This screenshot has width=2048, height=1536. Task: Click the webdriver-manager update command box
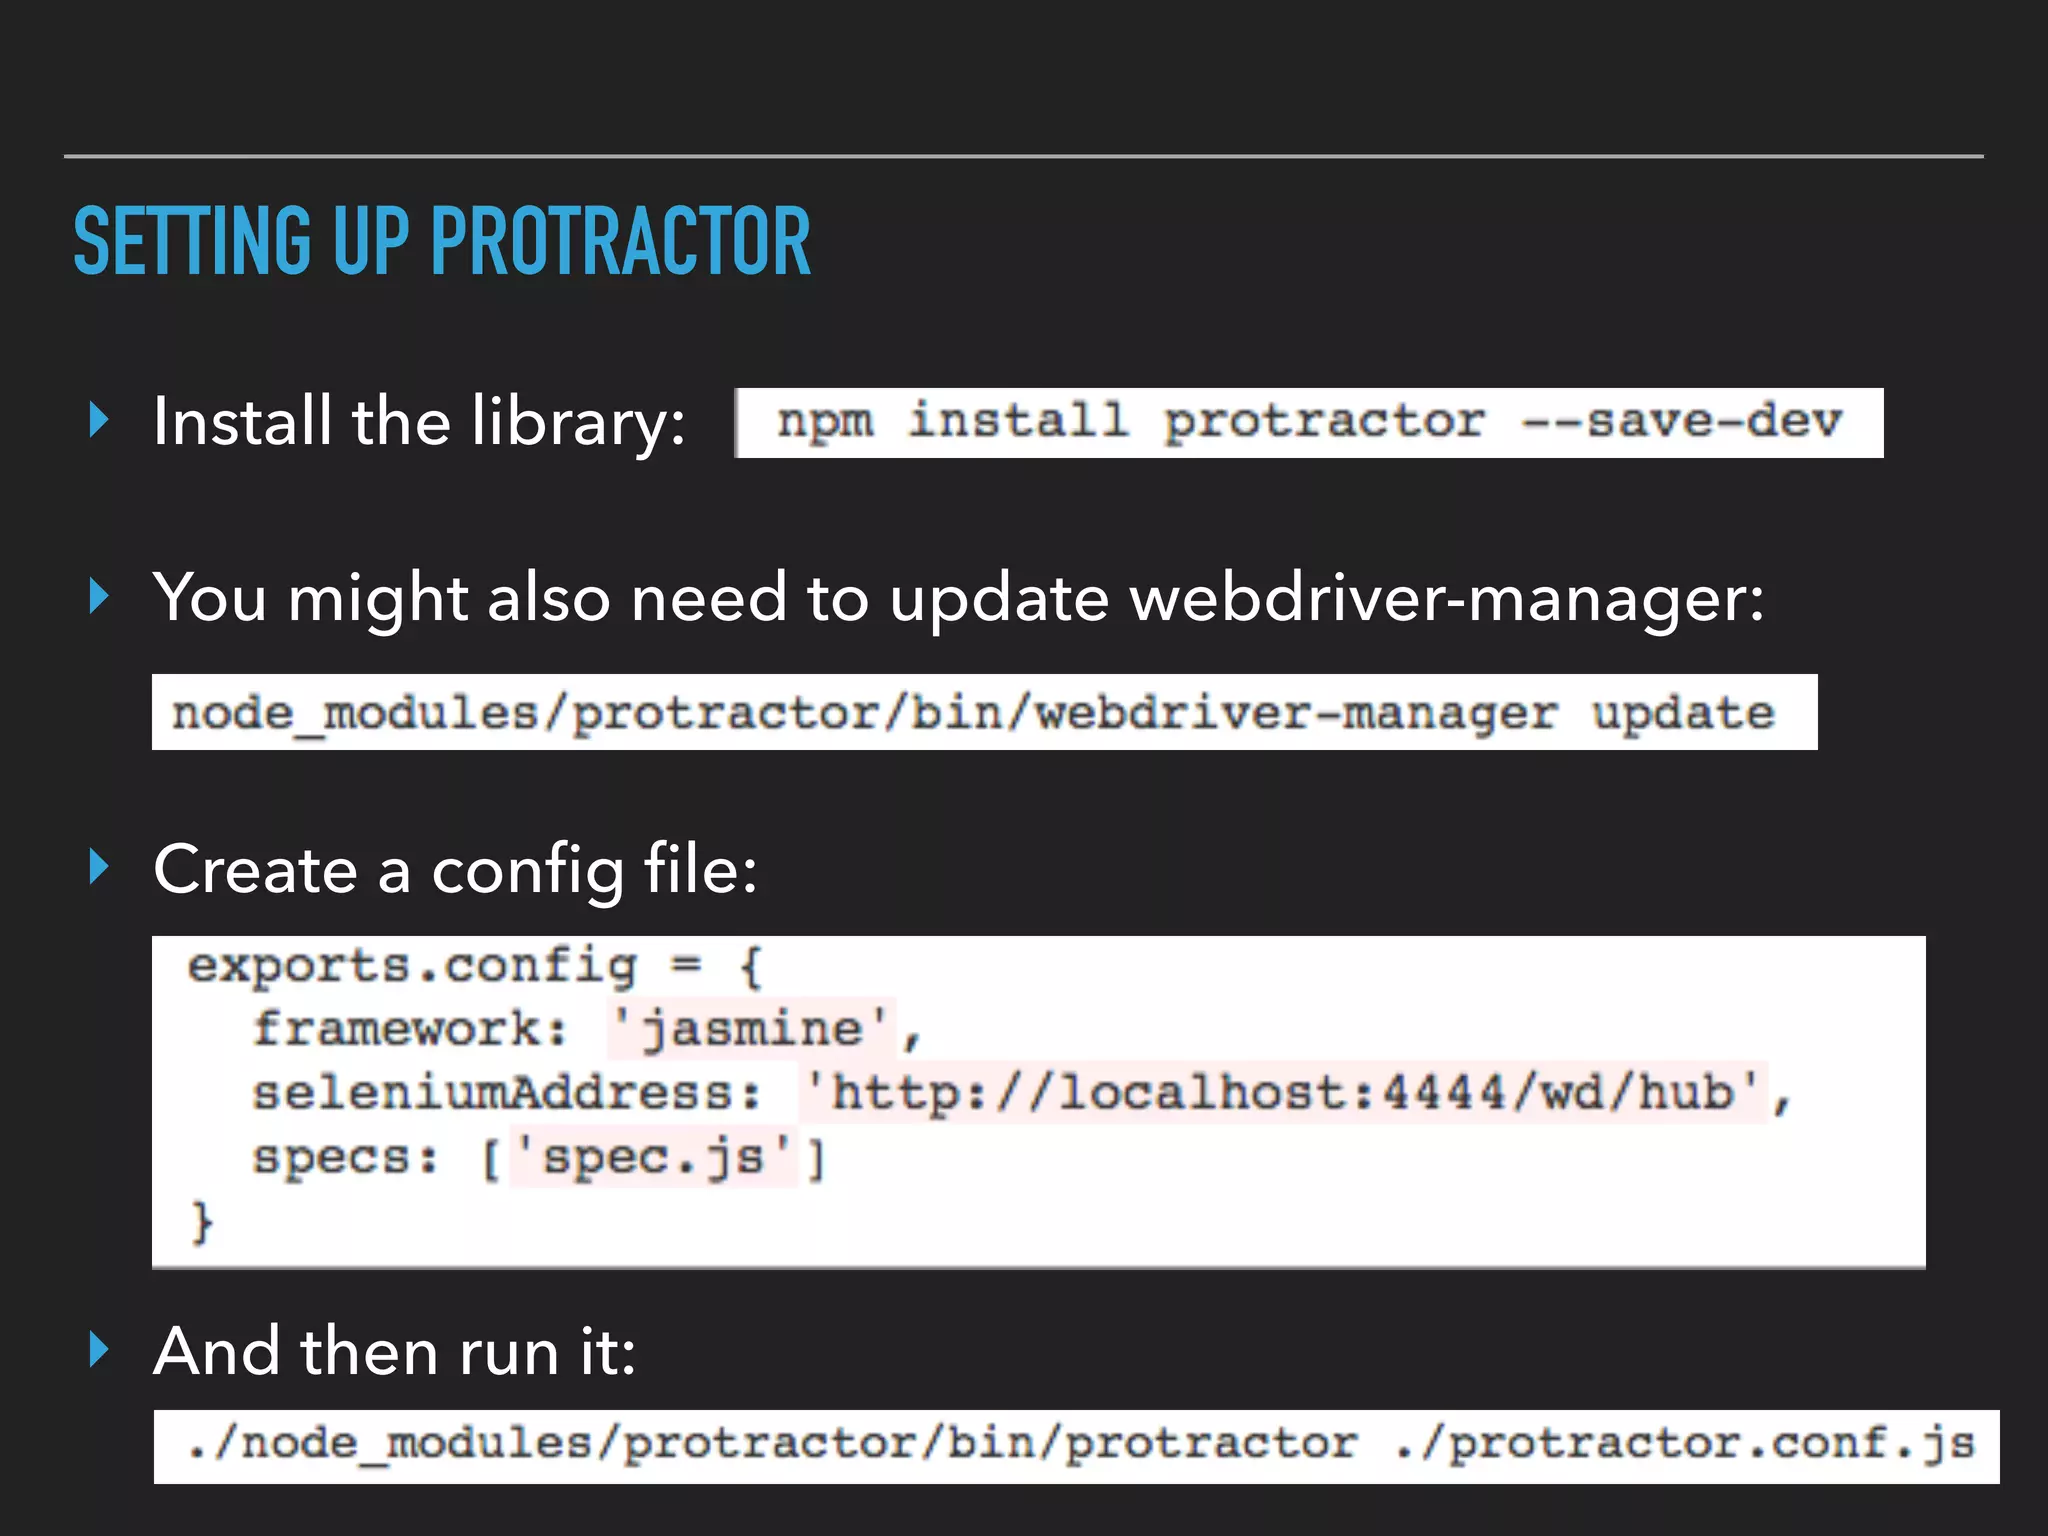(984, 712)
